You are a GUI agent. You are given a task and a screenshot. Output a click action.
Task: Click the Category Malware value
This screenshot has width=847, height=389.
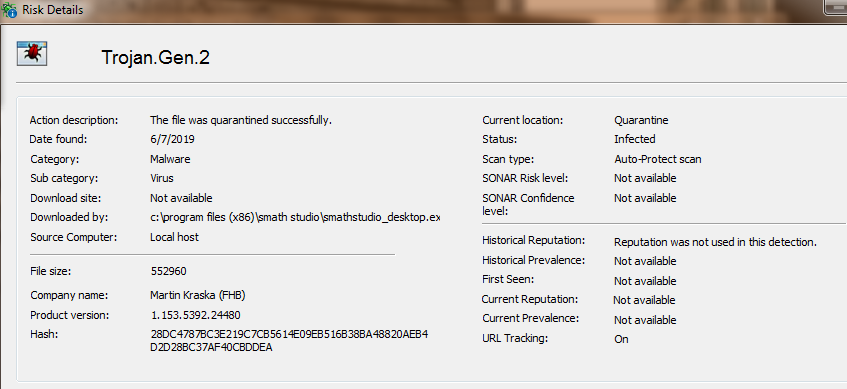170,159
